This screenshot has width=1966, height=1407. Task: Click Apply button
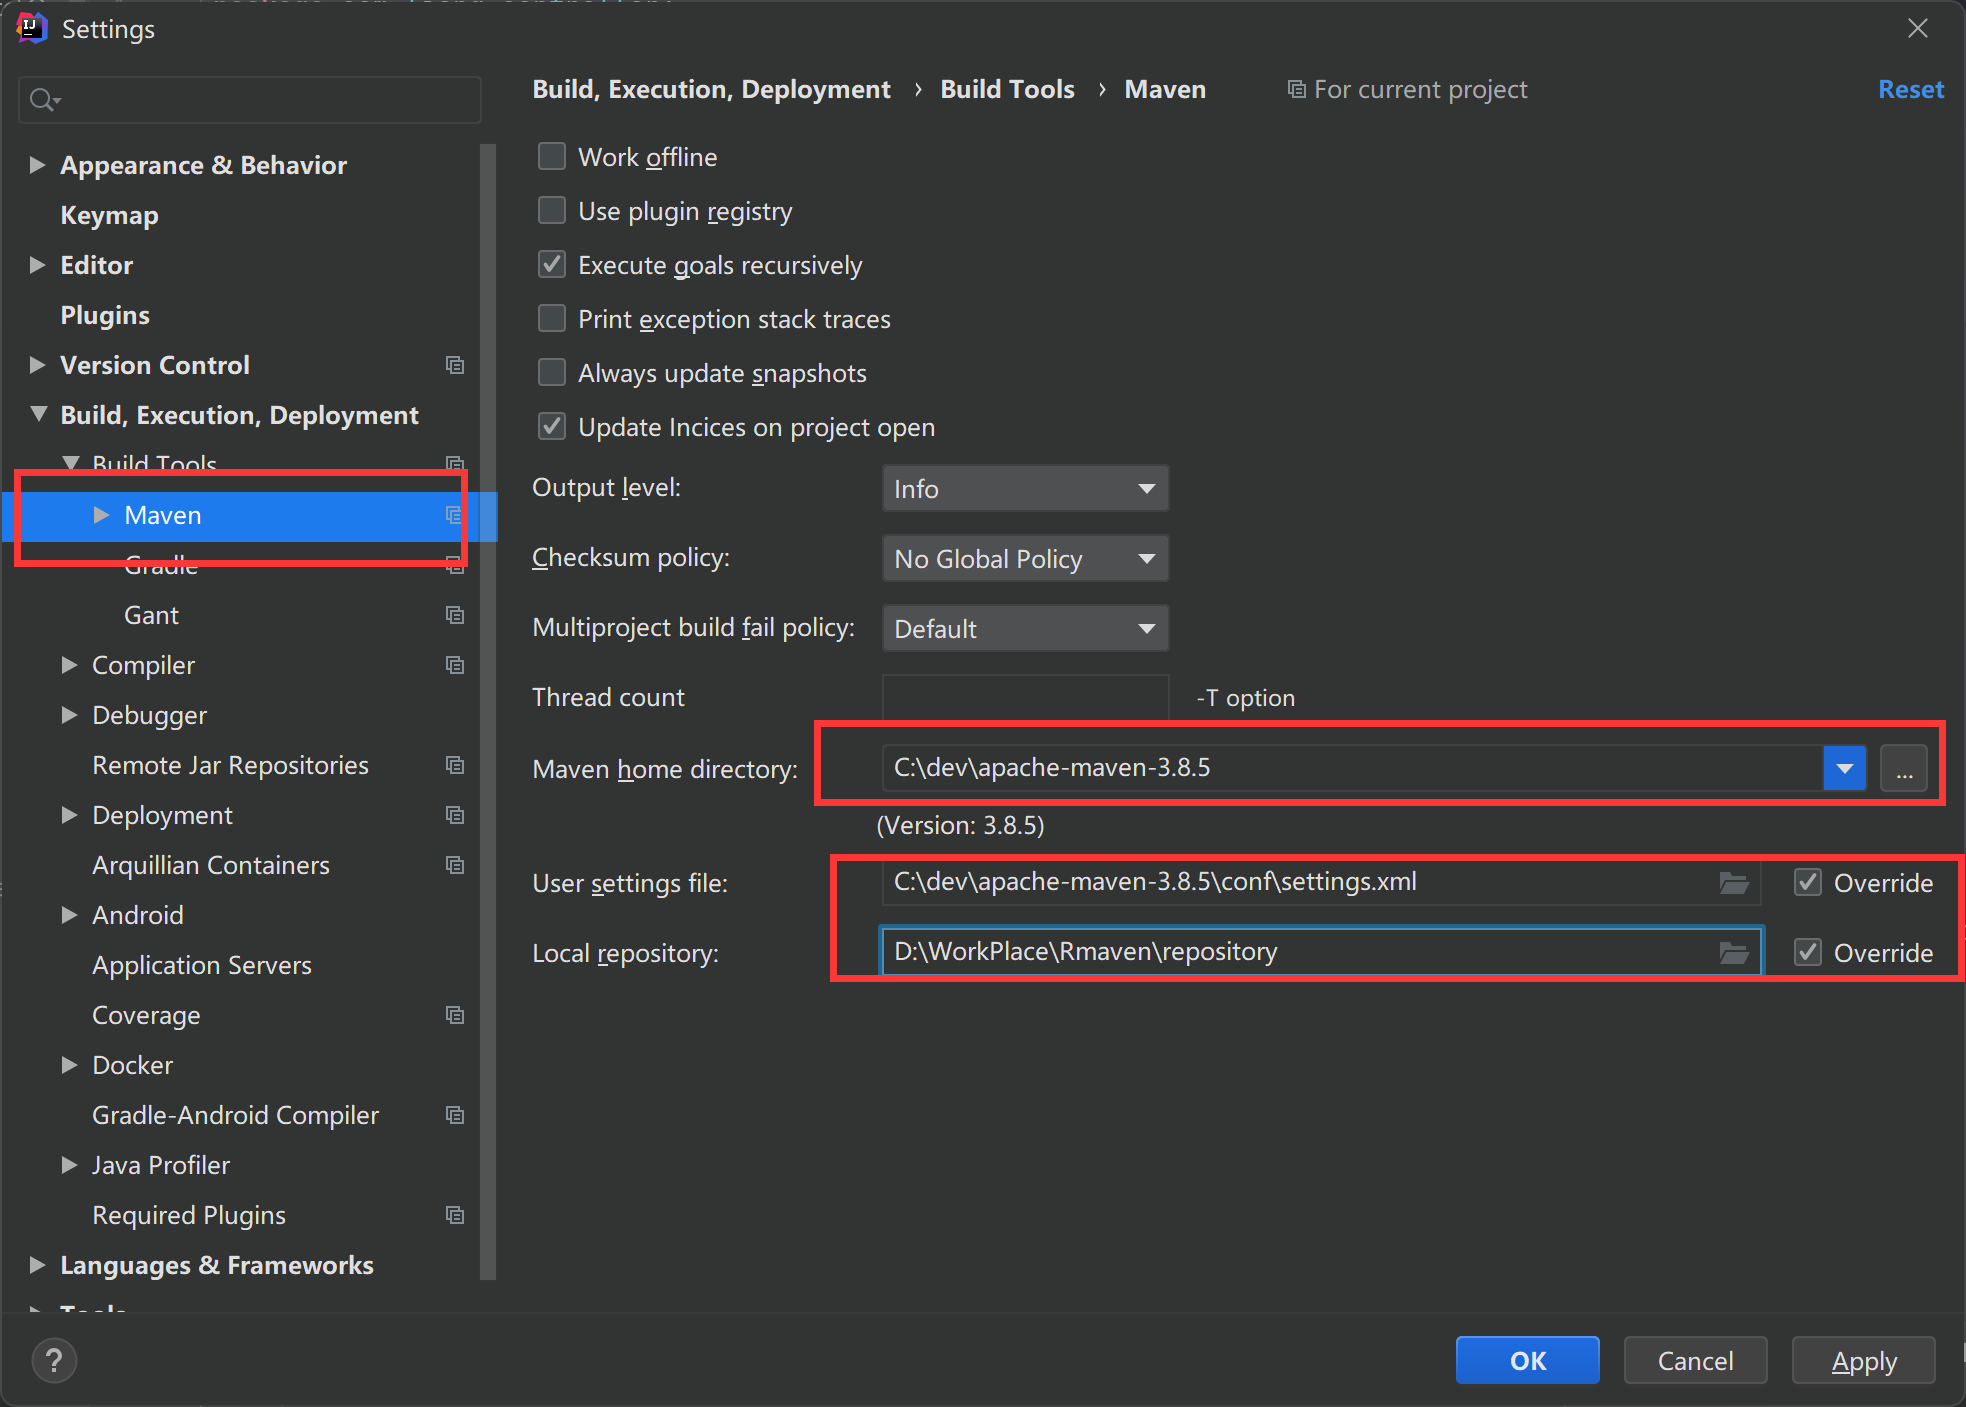click(x=1863, y=1360)
